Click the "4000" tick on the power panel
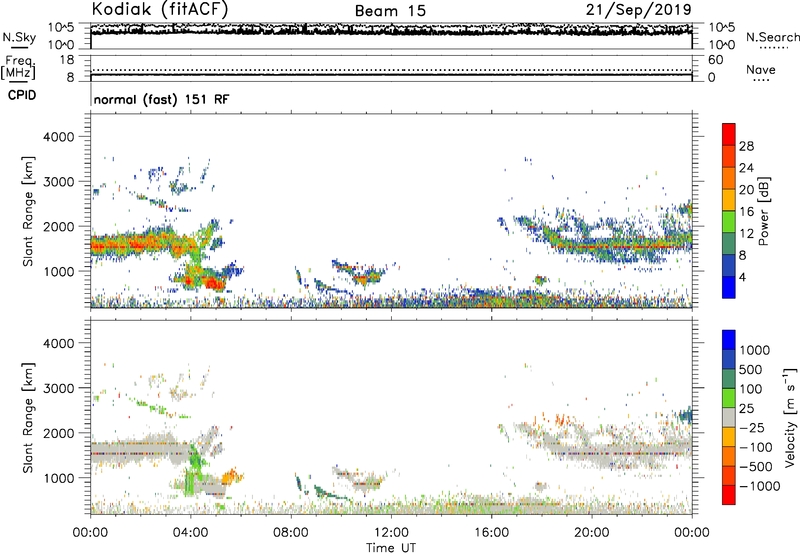The height and width of the screenshot is (554, 800). [x=58, y=137]
